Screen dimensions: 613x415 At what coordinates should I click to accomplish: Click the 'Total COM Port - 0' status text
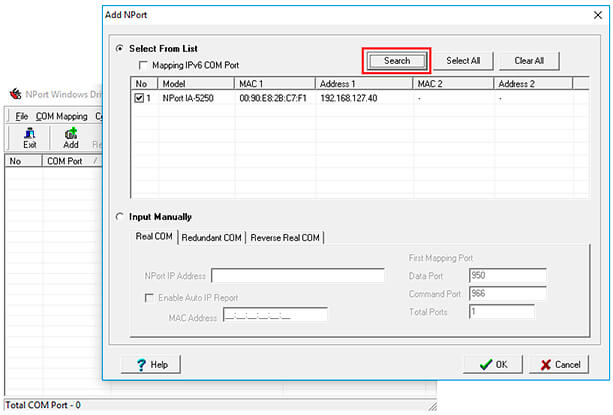click(43, 405)
